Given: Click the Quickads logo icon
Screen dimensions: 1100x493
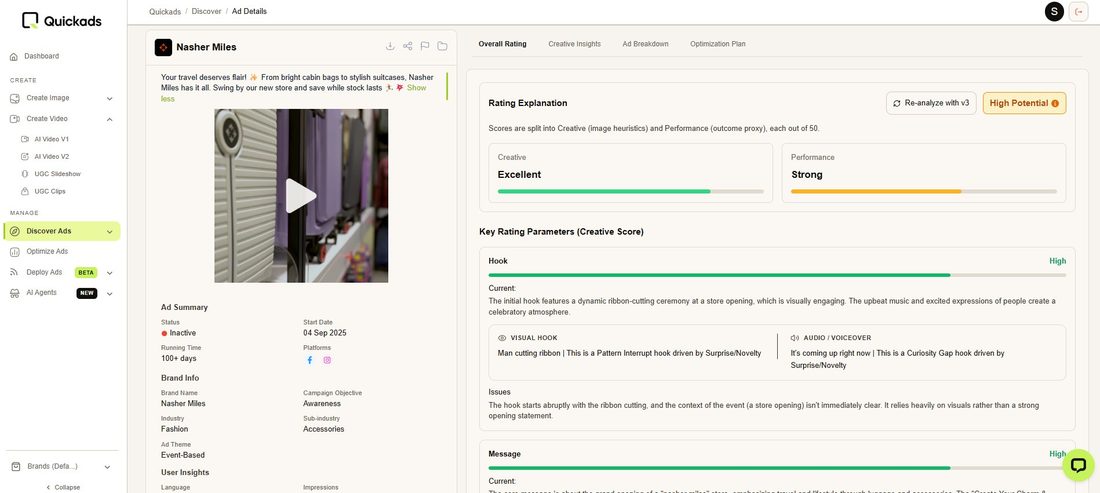Looking at the screenshot, I should tap(29, 20).
